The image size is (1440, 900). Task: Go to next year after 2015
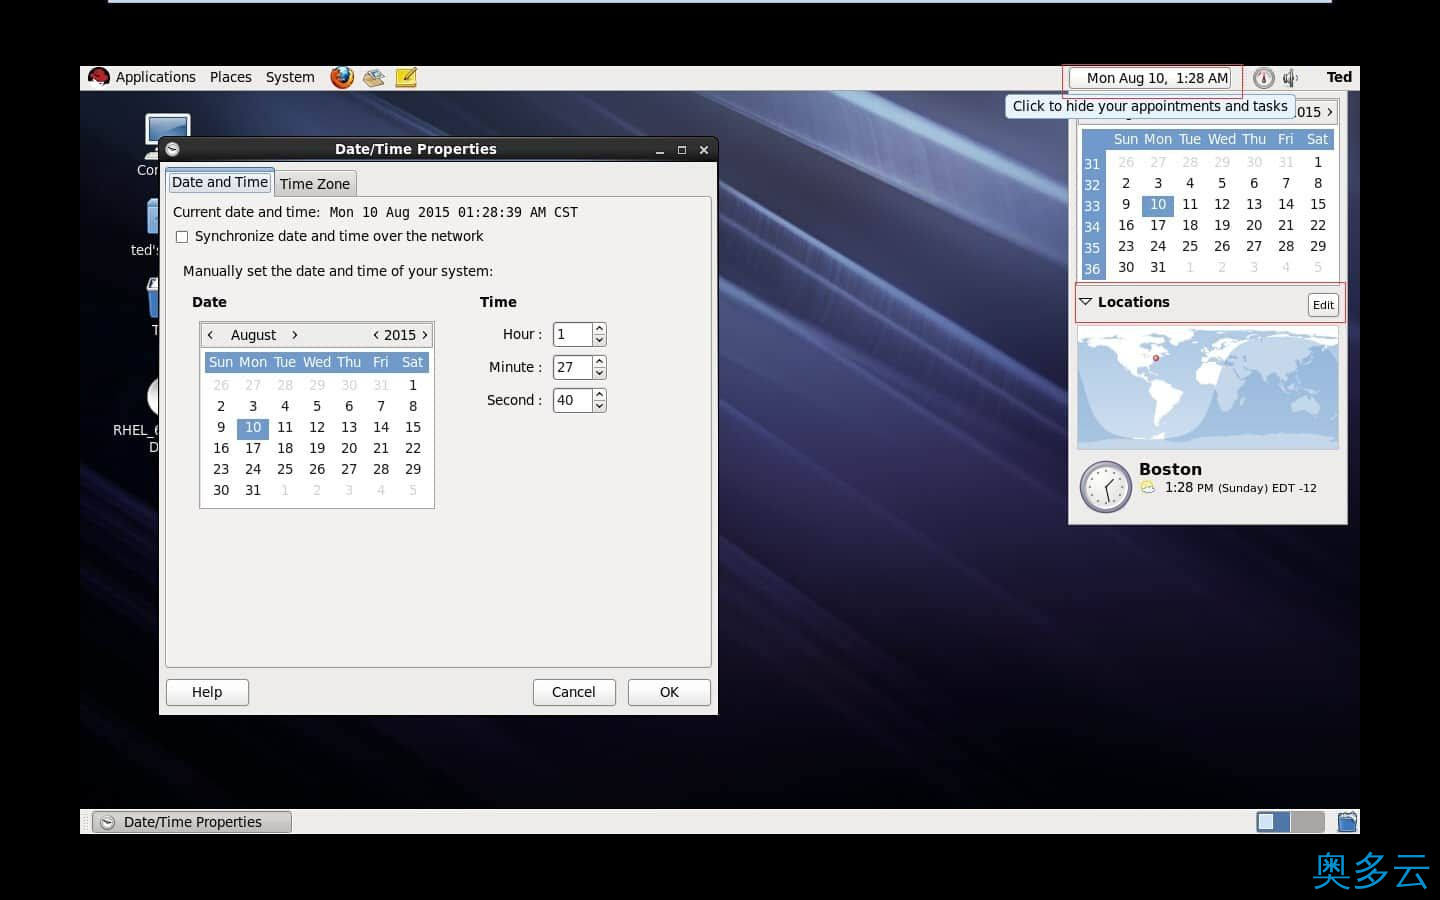click(x=425, y=335)
